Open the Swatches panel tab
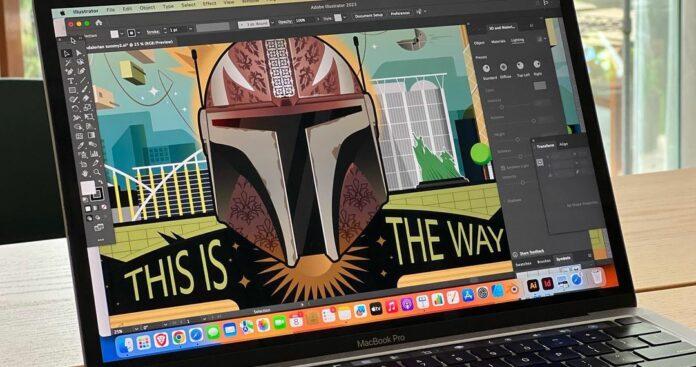Viewport: 696px width, 367px height. tap(524, 264)
